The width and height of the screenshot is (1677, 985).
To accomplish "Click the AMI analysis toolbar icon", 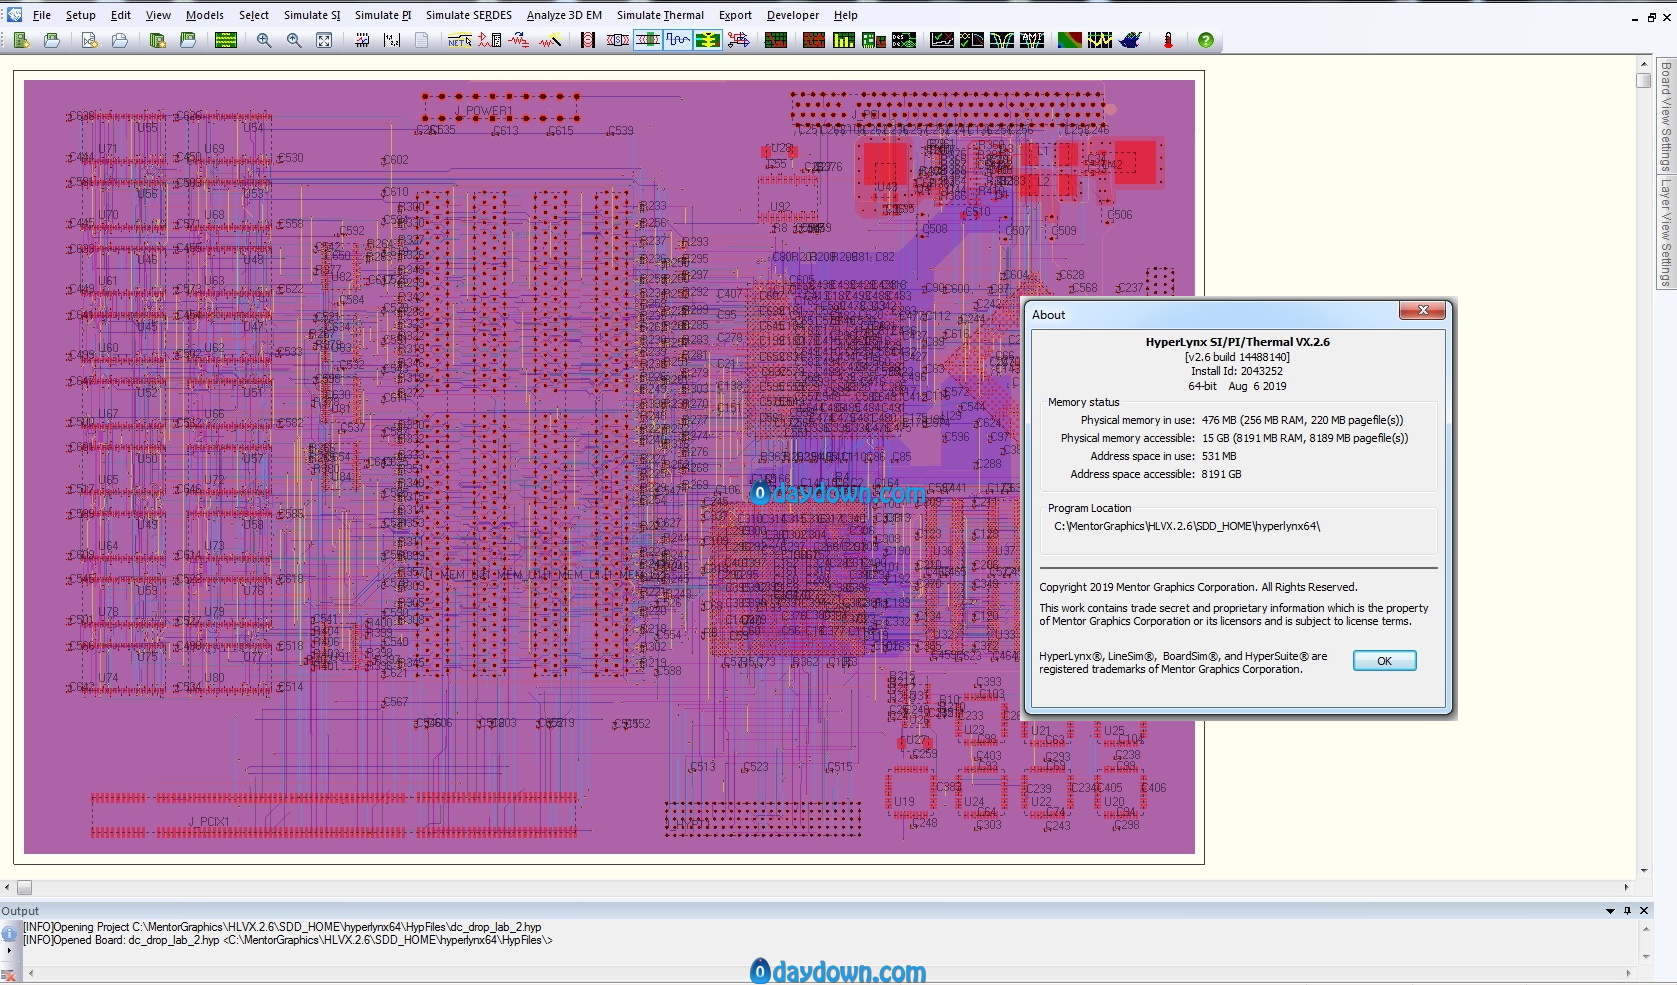I will pyautogui.click(x=1032, y=40).
